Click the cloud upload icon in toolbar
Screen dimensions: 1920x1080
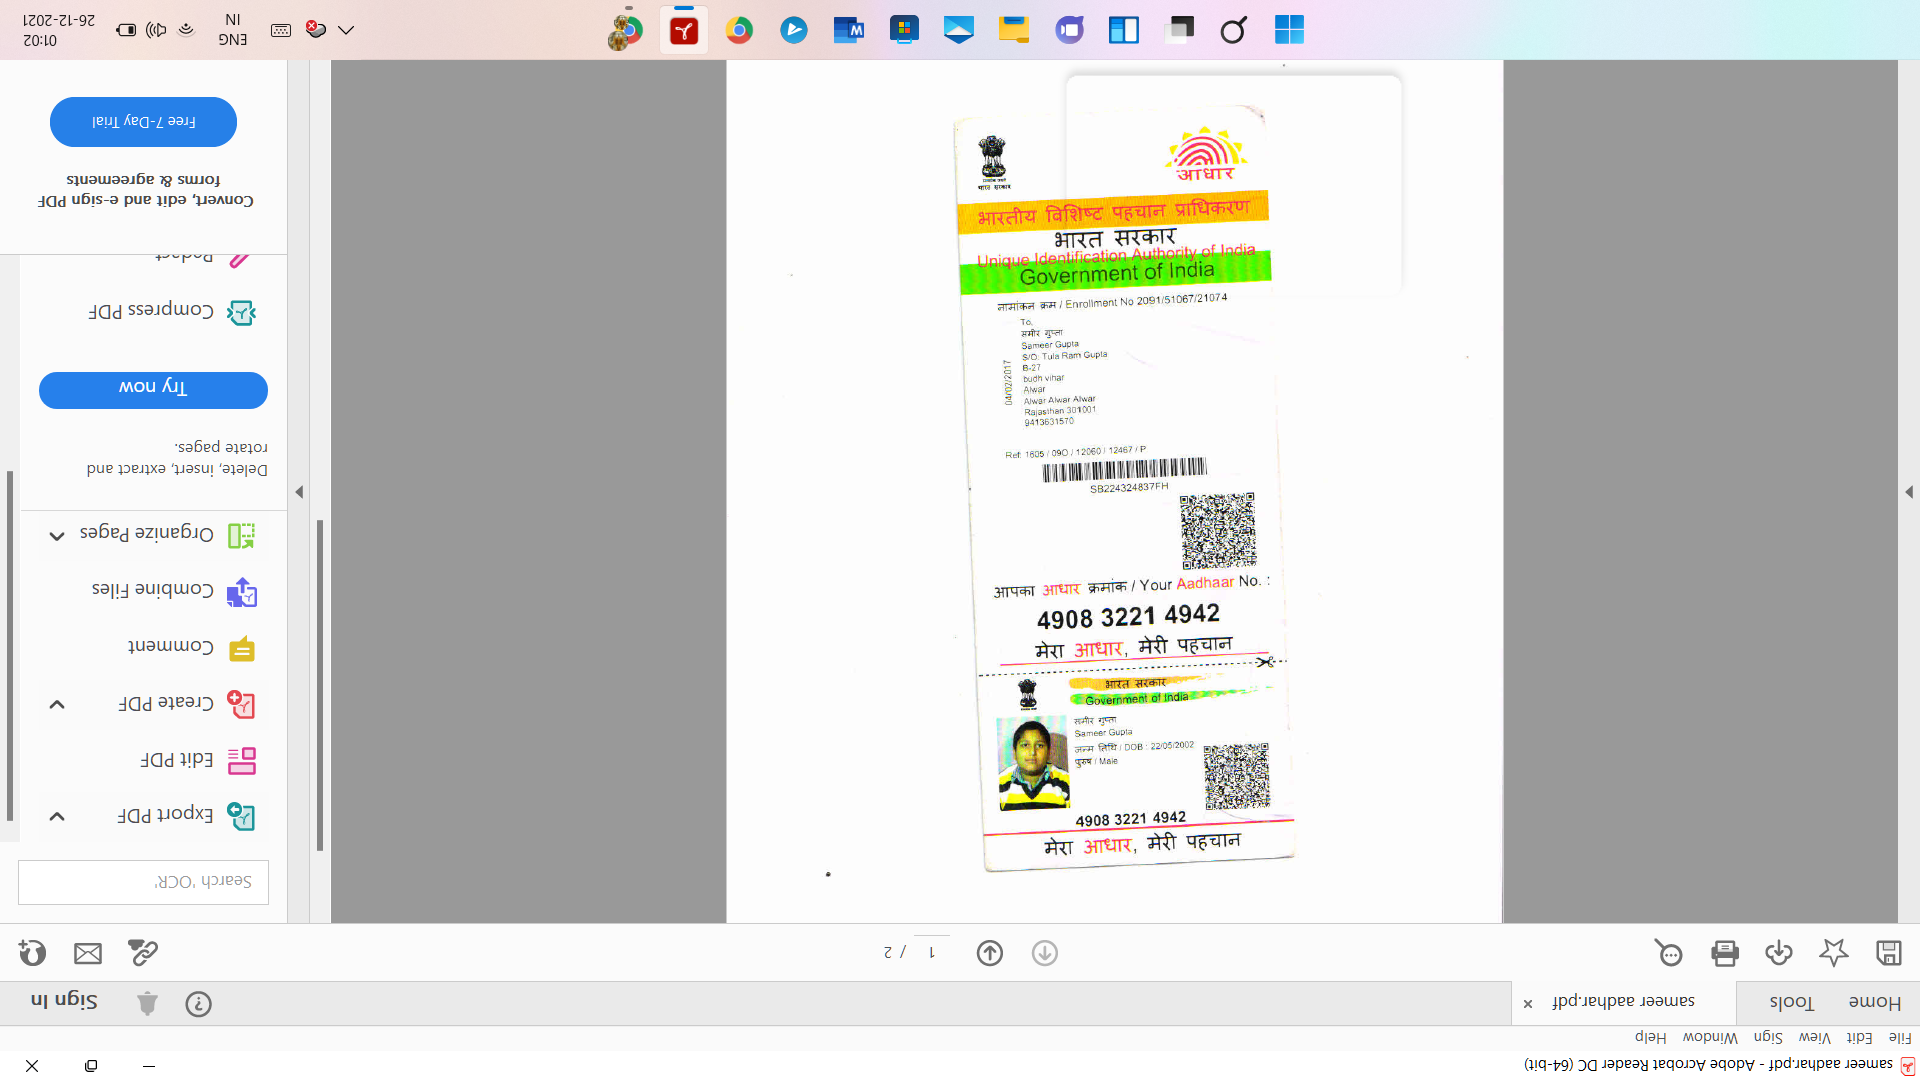[x=1779, y=953]
